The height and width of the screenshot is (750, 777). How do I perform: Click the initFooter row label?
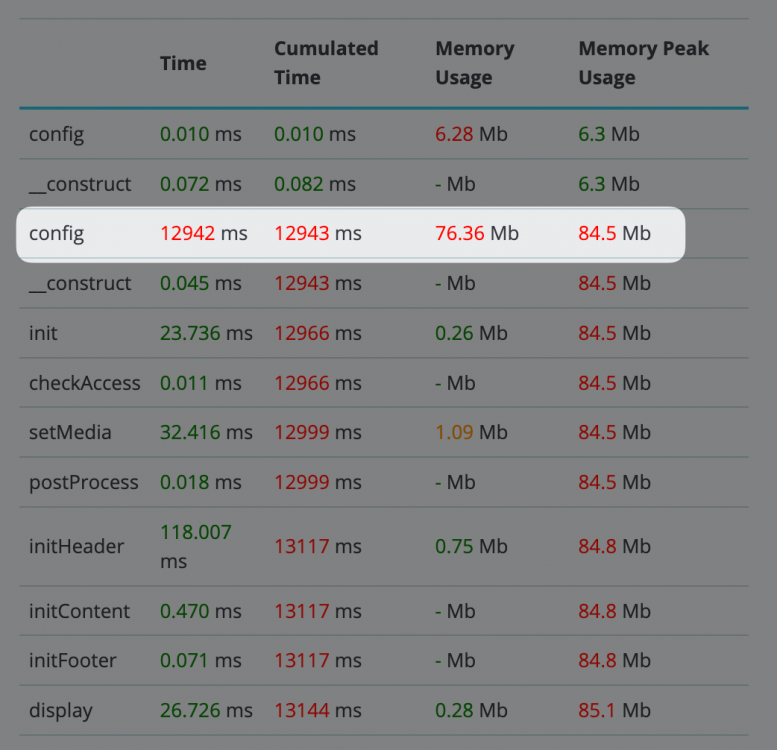[72, 660]
